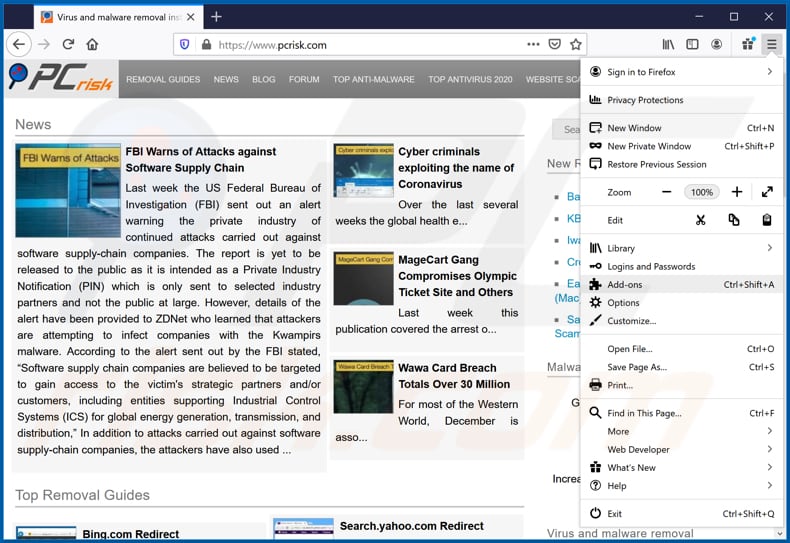Open TOP ANTIVIRUS 2020 nav link
Image resolution: width=790 pixels, height=543 pixels.
coord(470,79)
